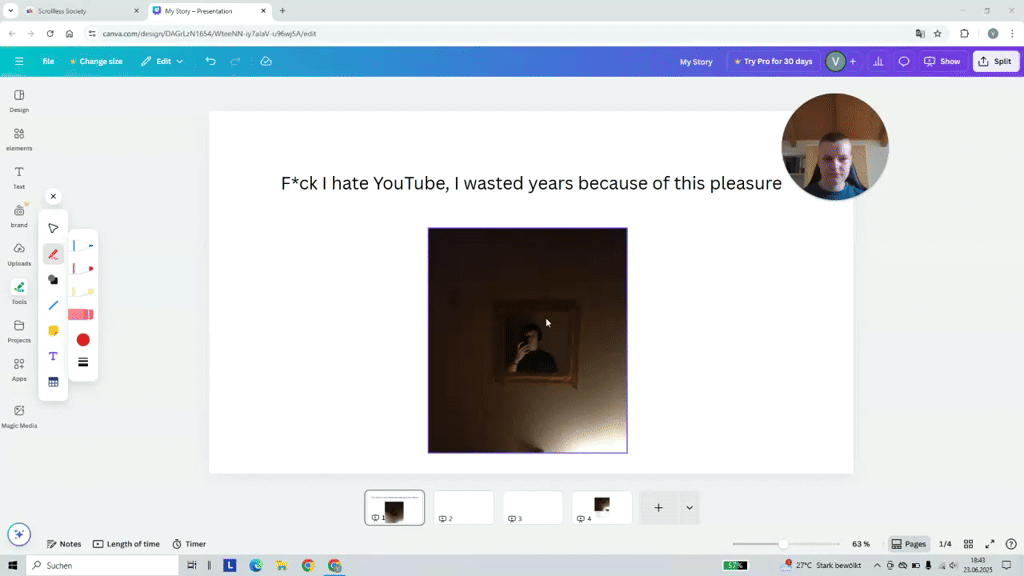Select the Marker drawing tool
The image size is (1024, 576).
point(83,267)
